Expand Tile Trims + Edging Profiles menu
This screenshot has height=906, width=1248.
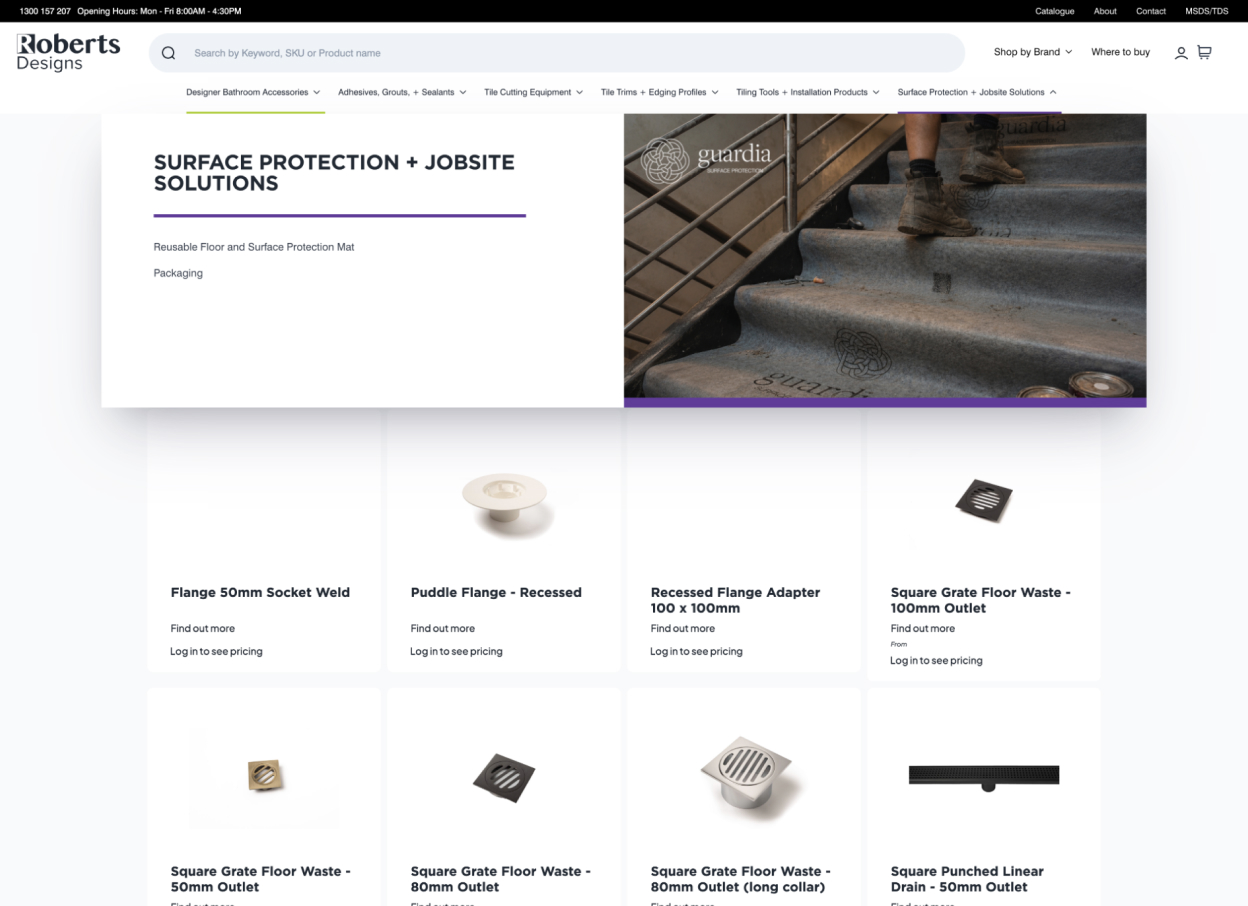(659, 92)
